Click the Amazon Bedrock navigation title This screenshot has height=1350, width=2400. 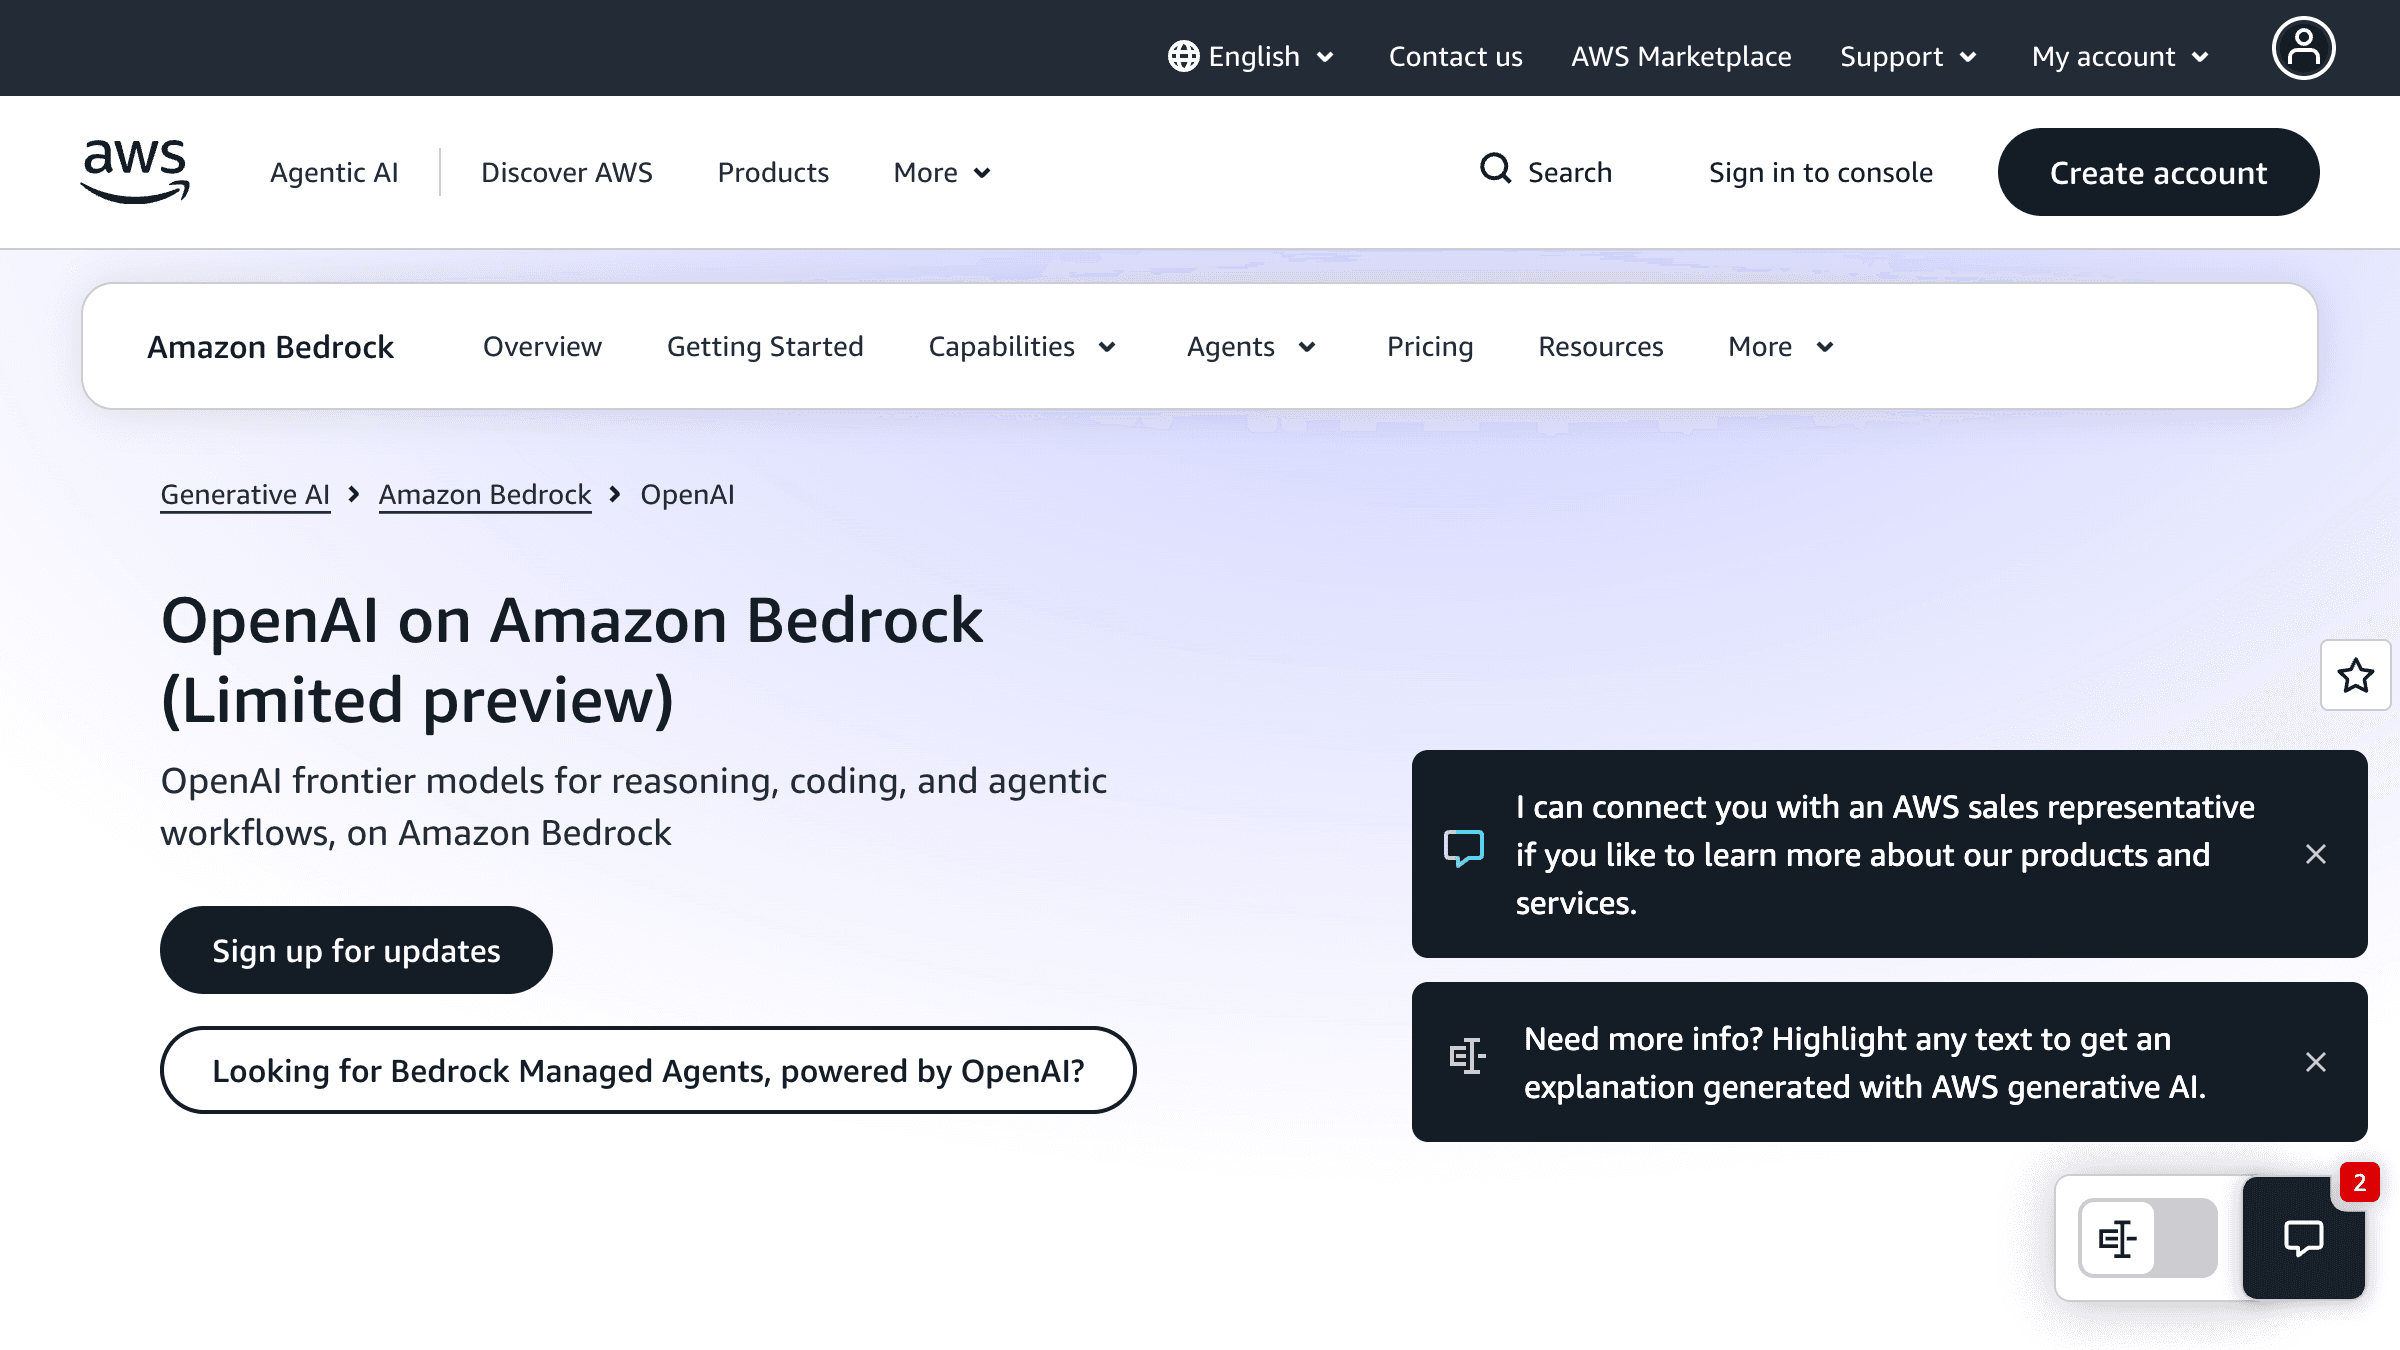(x=270, y=346)
